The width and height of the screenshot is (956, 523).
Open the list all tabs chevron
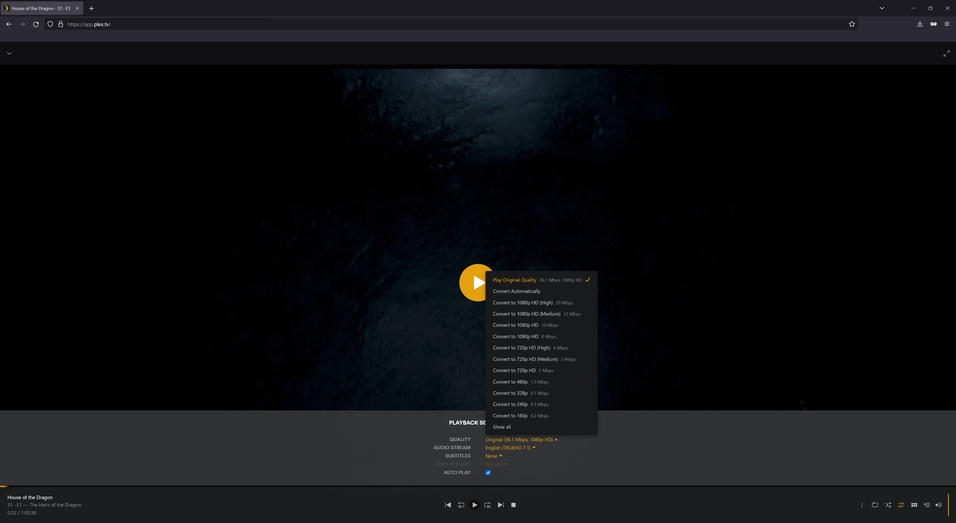tap(882, 8)
